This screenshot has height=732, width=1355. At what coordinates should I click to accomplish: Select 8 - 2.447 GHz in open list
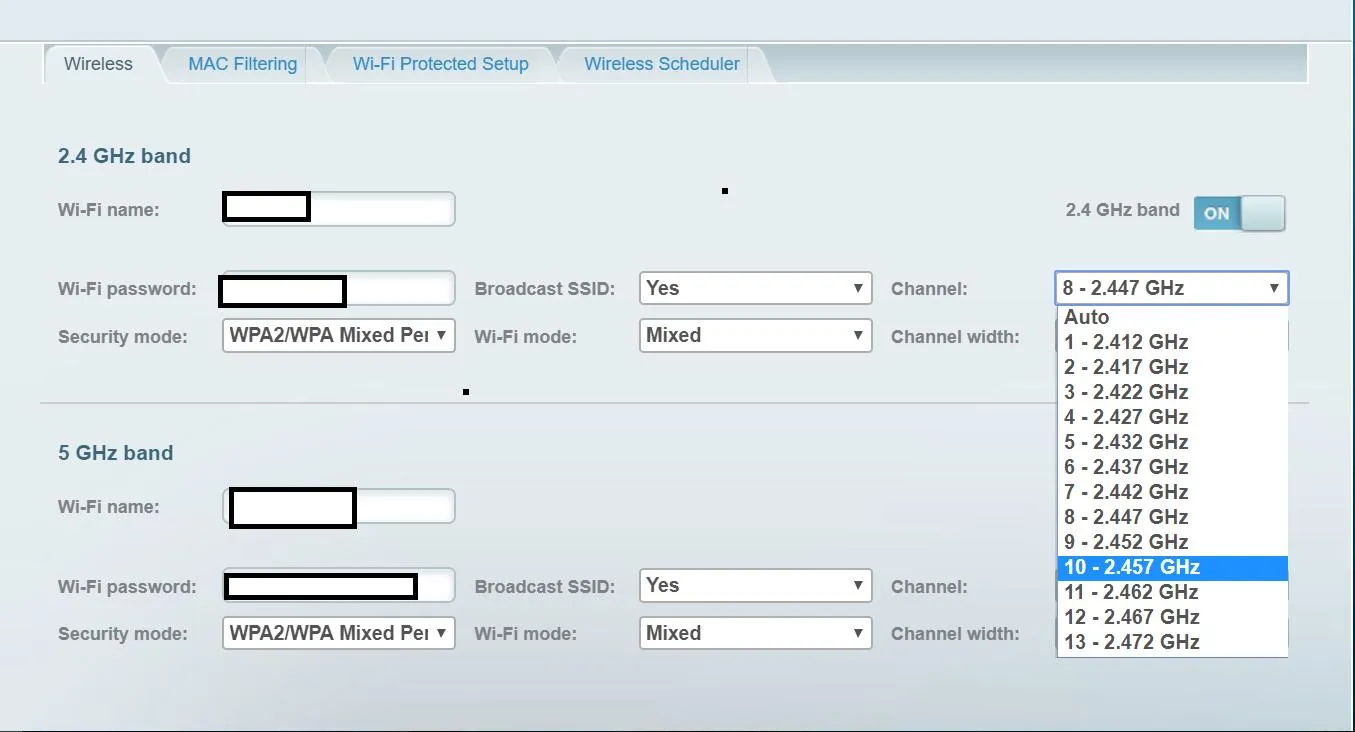point(1172,517)
